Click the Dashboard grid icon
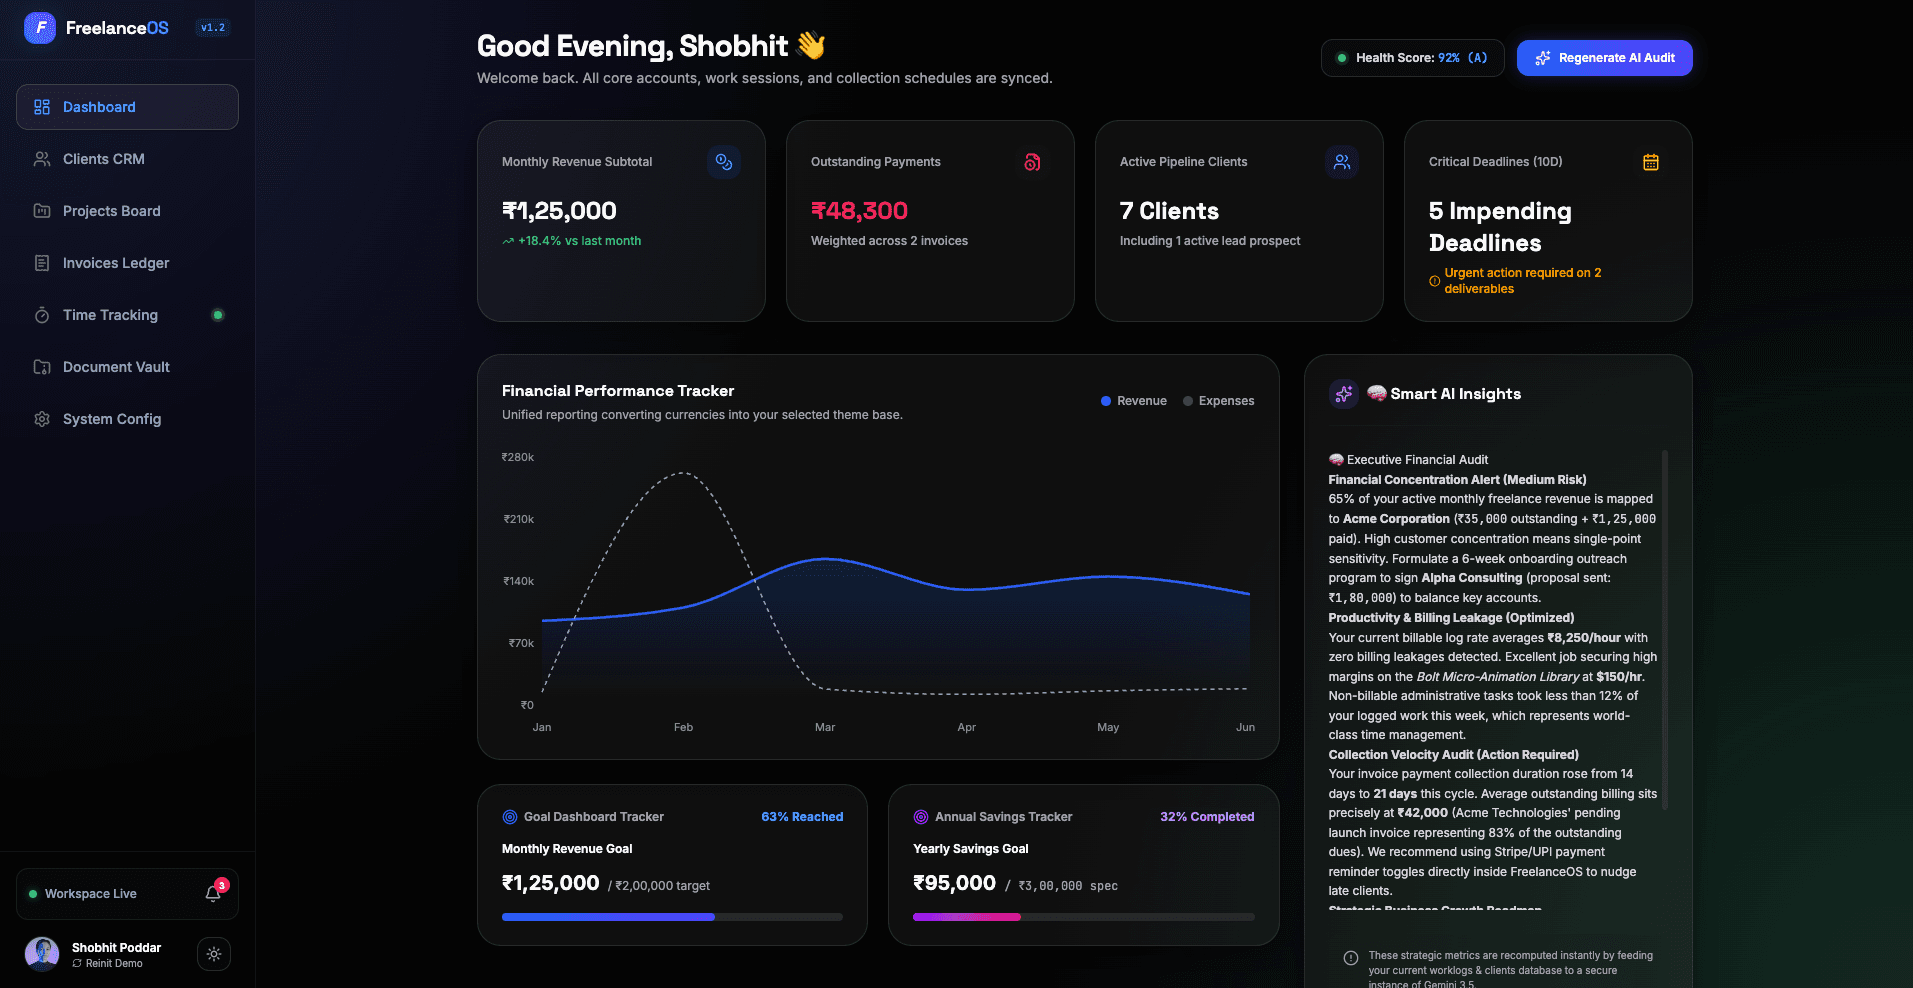 [x=42, y=107]
